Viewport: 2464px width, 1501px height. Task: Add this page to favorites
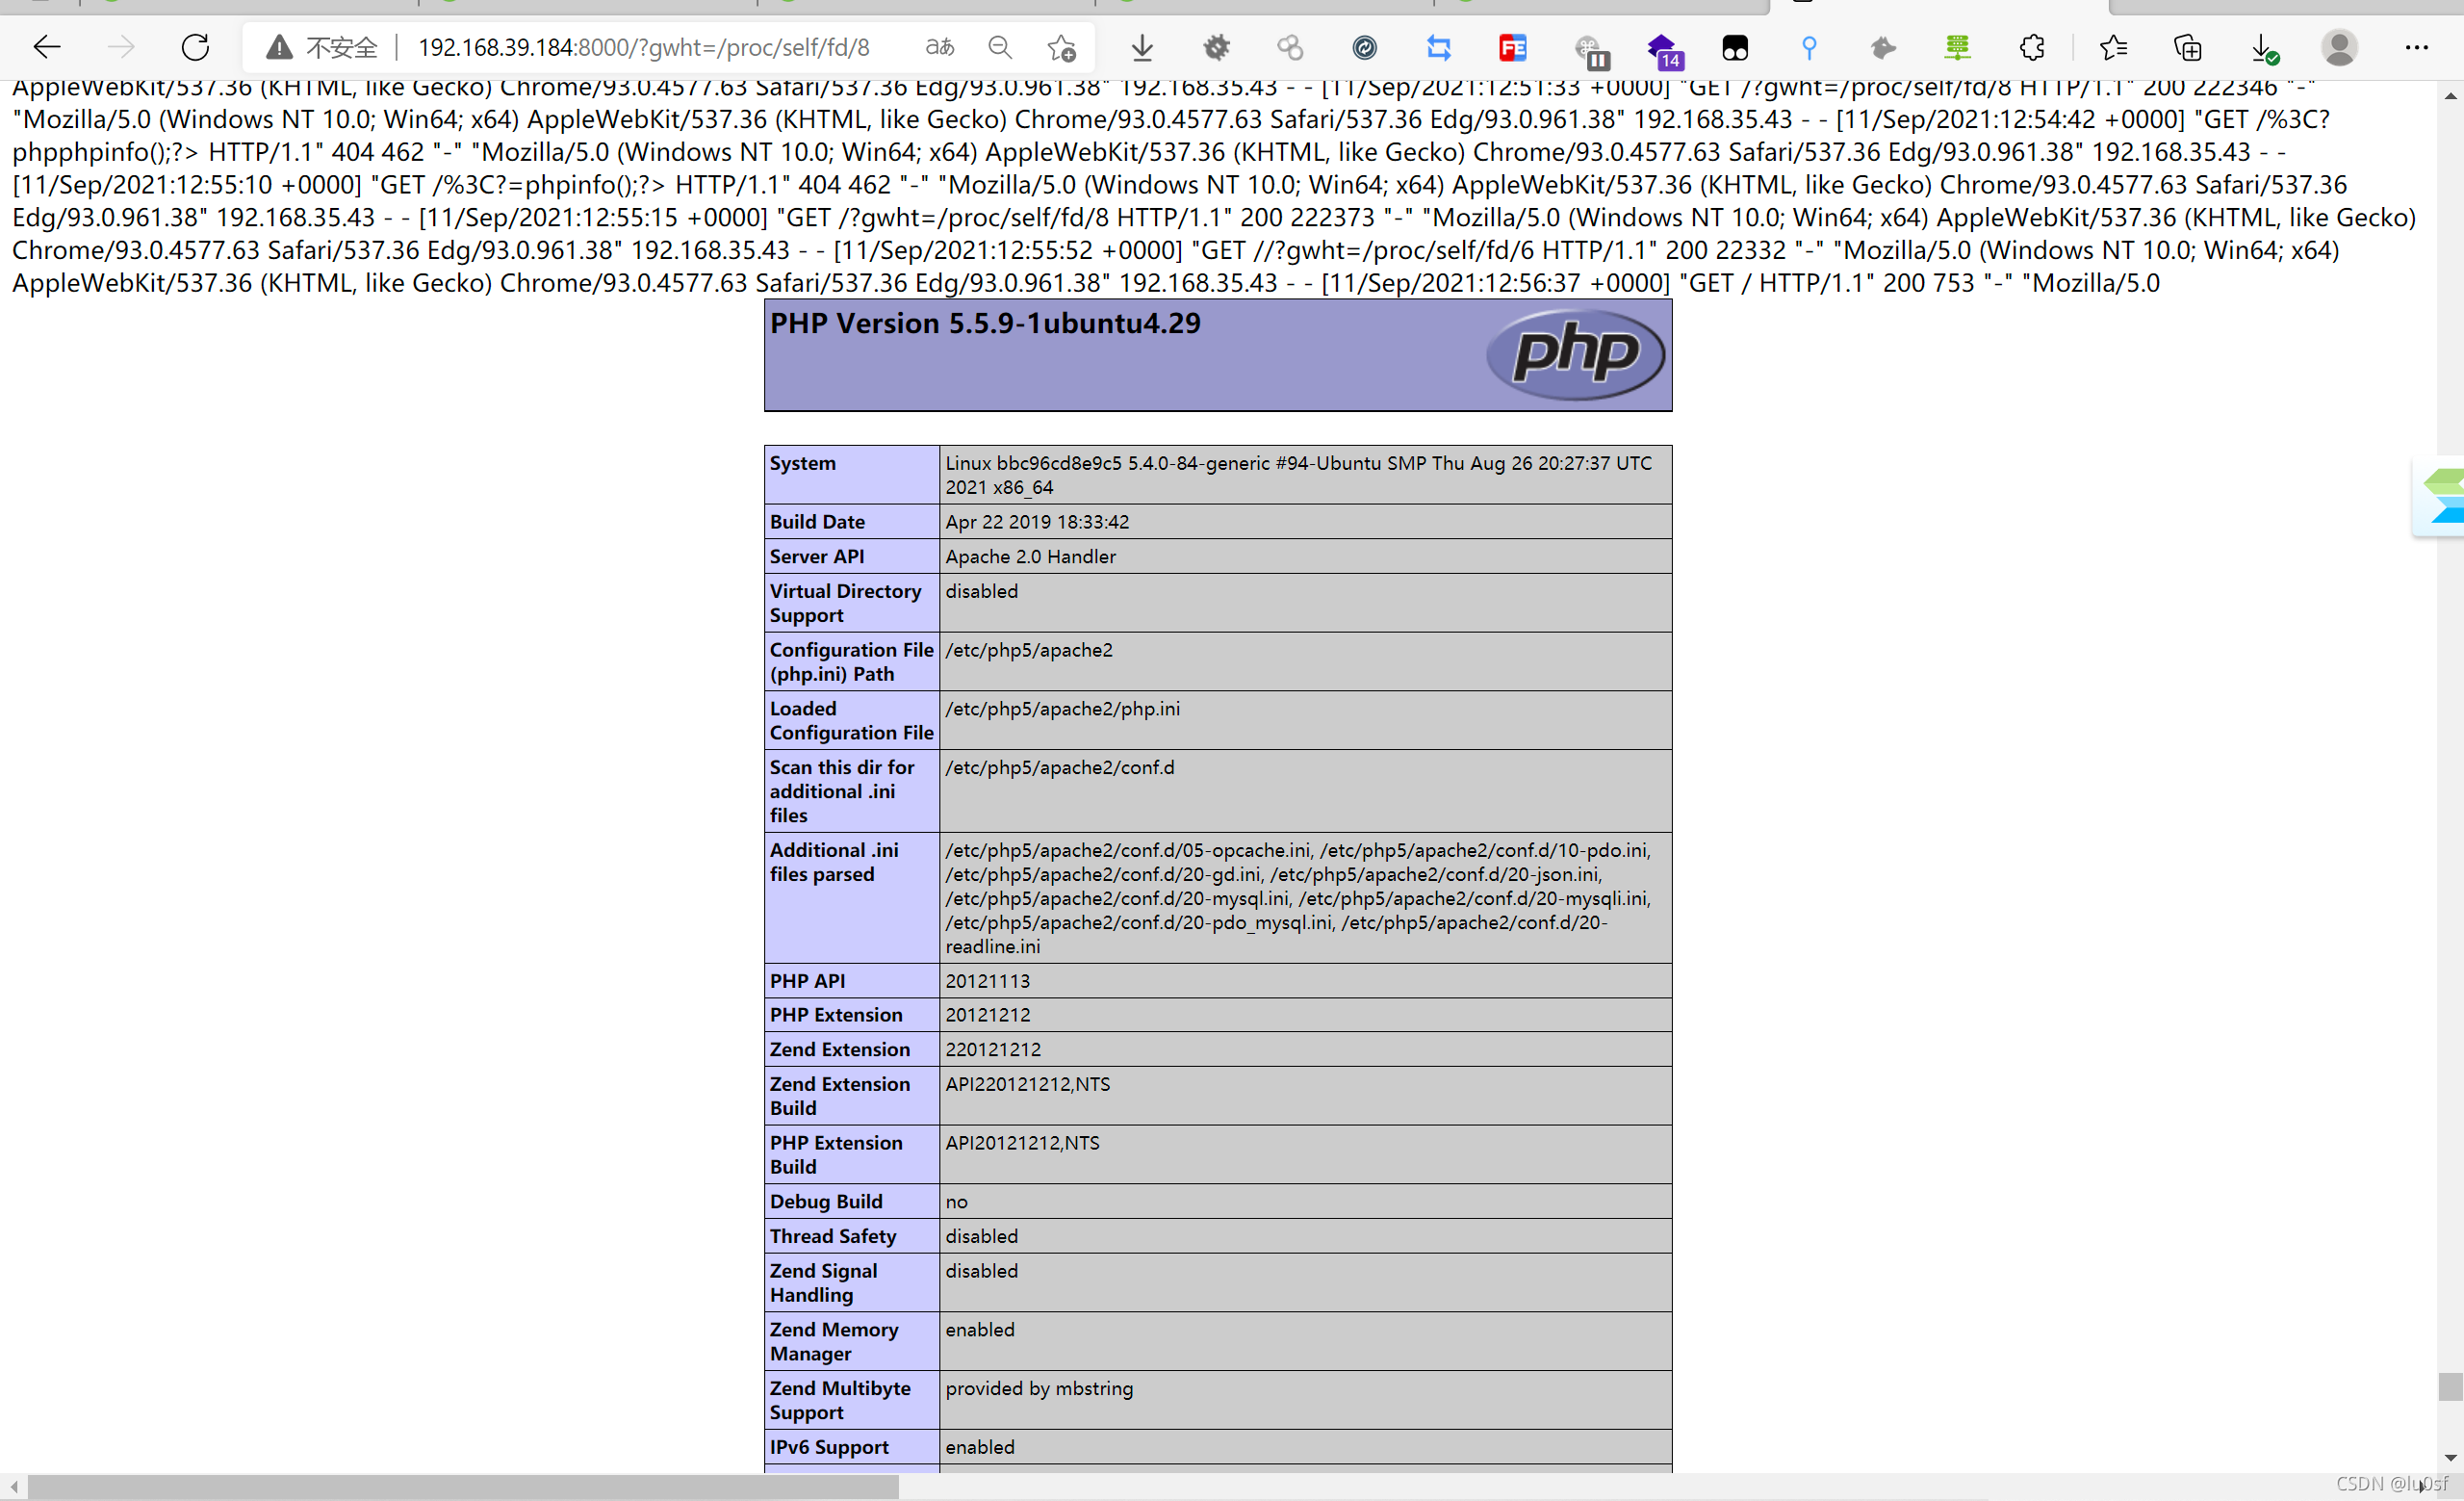pyautogui.click(x=1061, y=47)
